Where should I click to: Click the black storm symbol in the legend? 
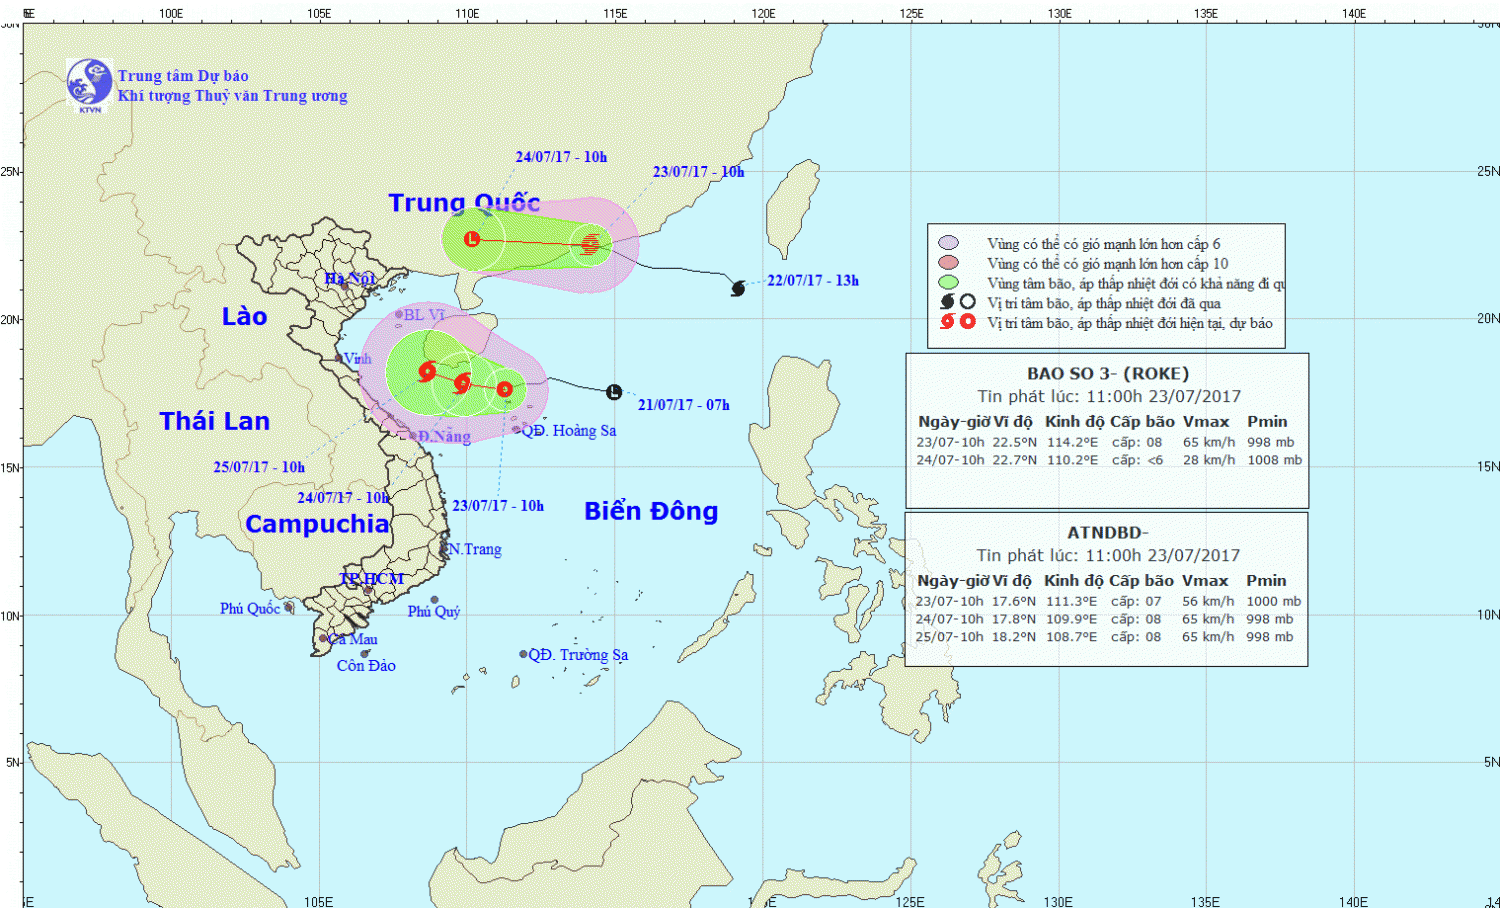click(947, 302)
